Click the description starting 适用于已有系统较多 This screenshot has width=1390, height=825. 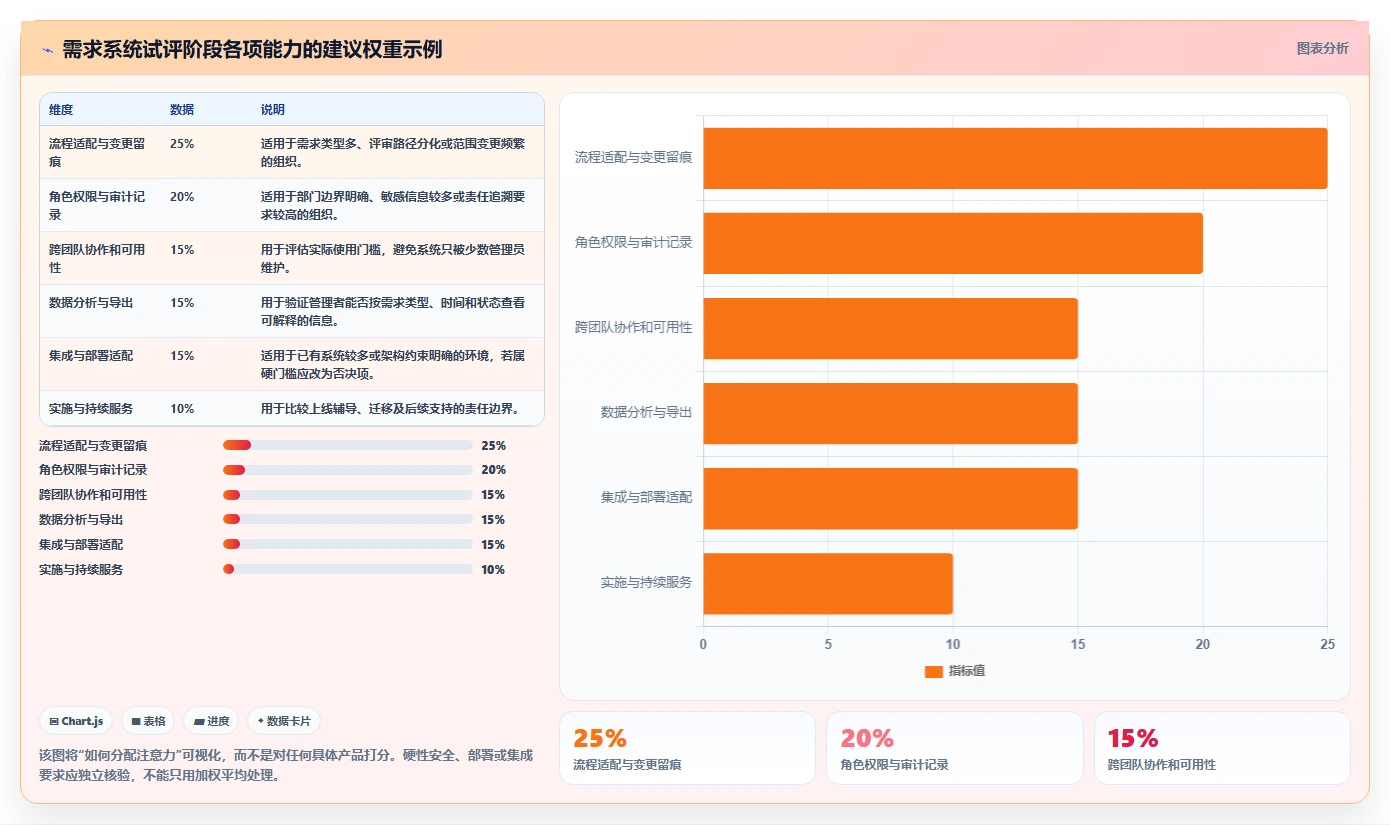[393, 365]
